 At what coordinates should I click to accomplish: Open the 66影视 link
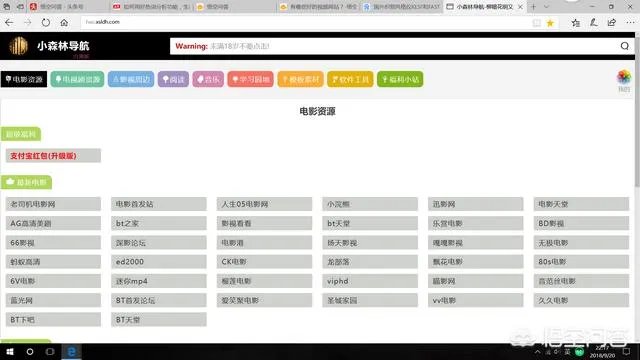53,242
